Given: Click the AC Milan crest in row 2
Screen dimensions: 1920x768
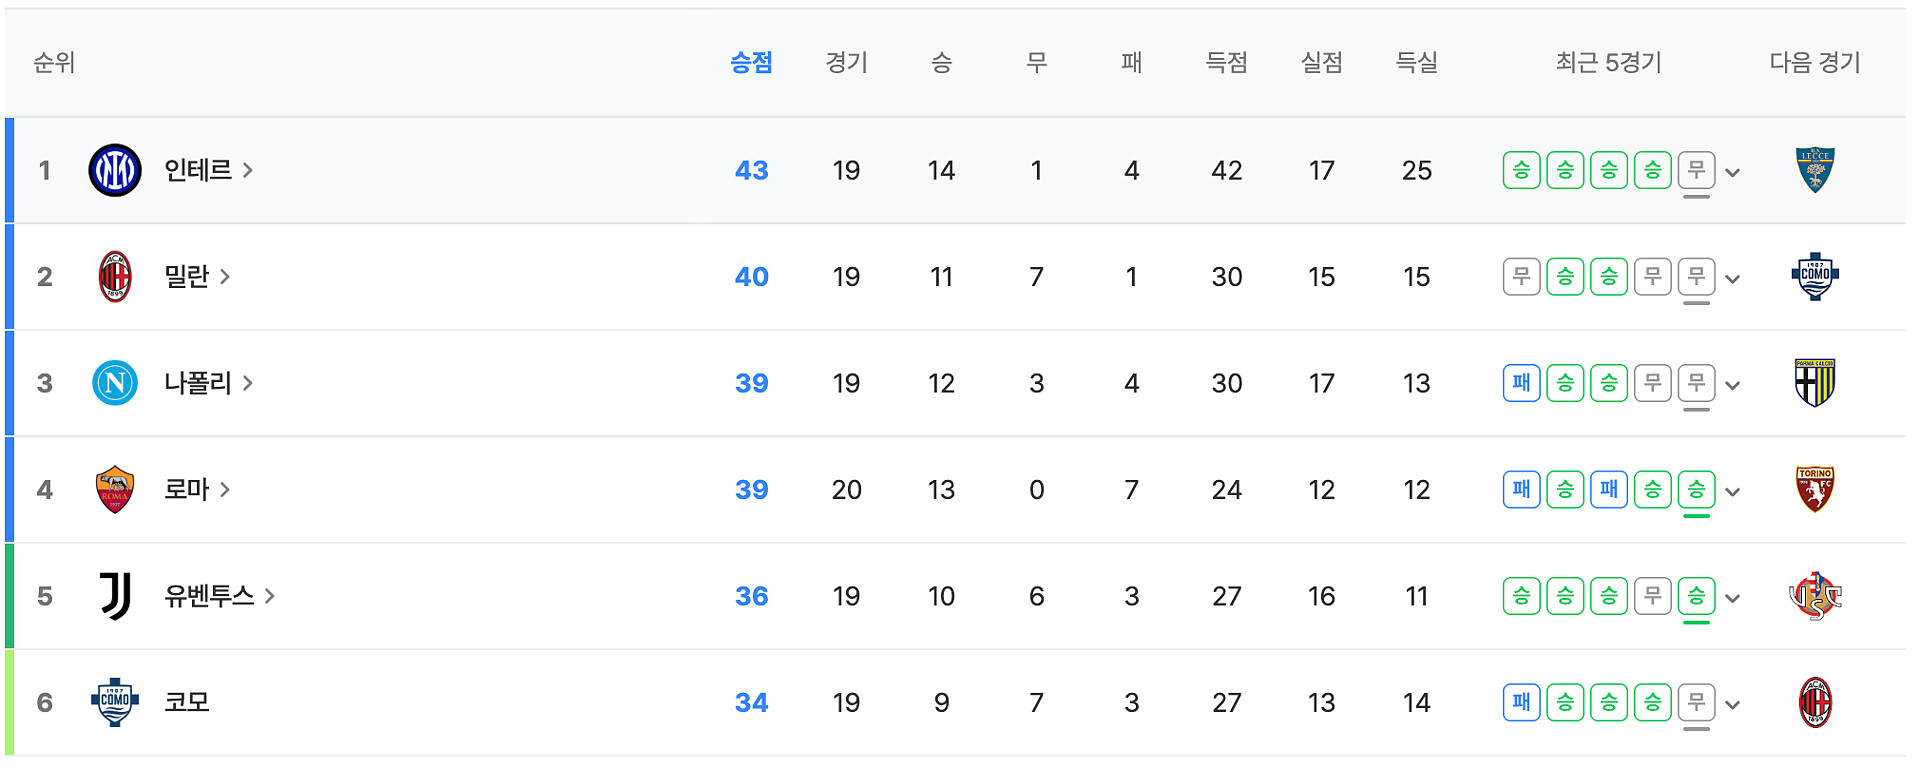Looking at the screenshot, I should [x=115, y=277].
